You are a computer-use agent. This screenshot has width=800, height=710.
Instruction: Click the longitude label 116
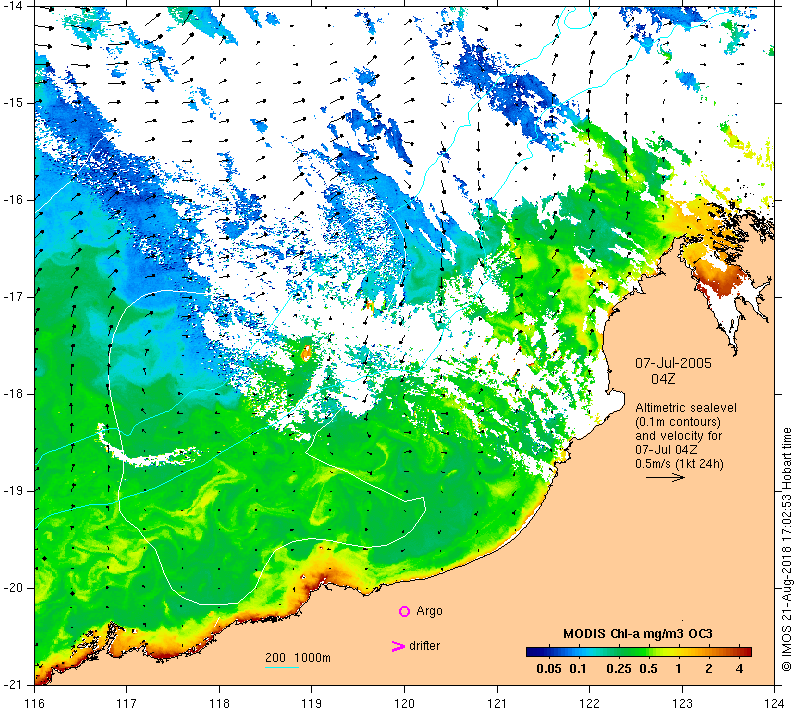click(x=34, y=703)
